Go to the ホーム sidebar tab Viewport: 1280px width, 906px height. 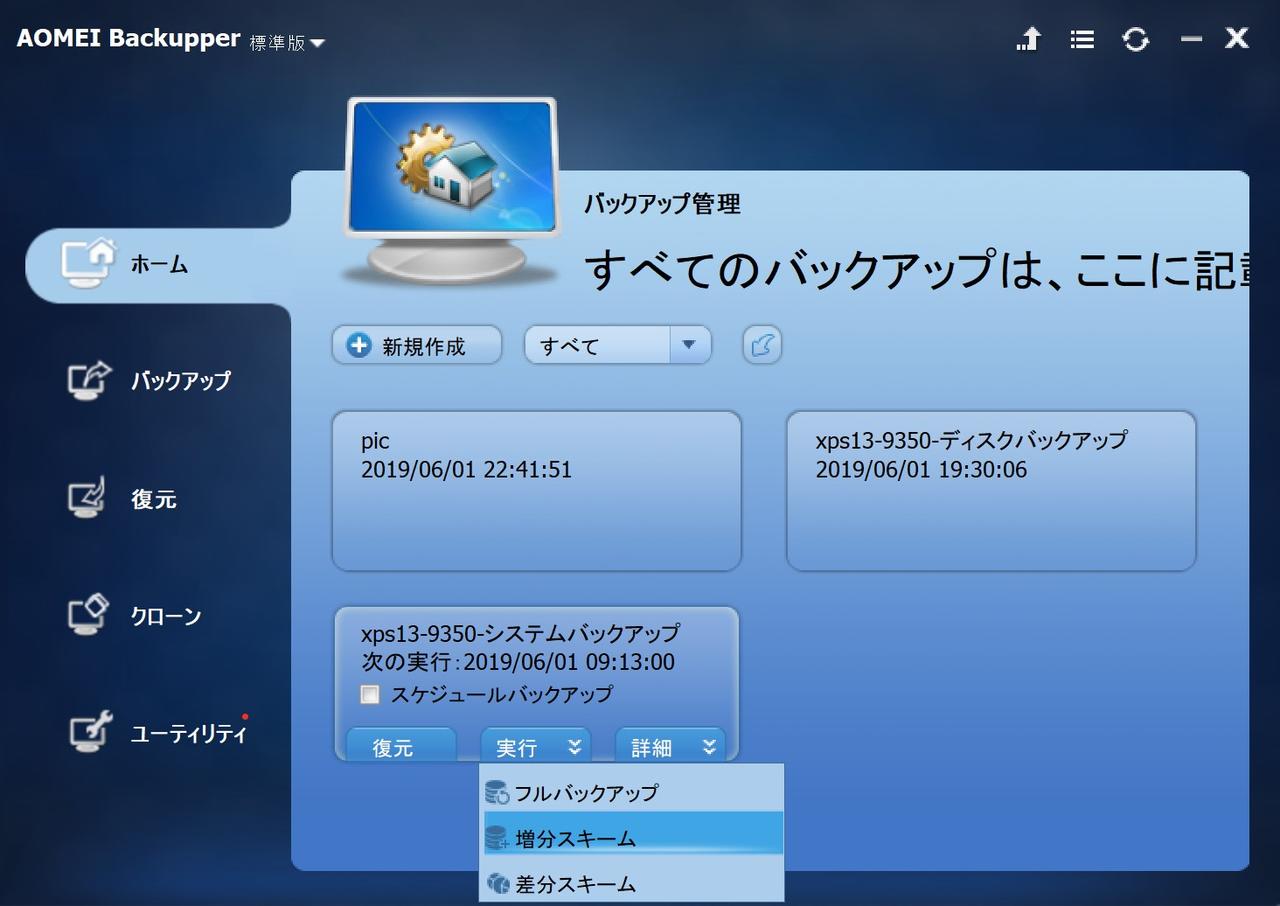click(158, 265)
